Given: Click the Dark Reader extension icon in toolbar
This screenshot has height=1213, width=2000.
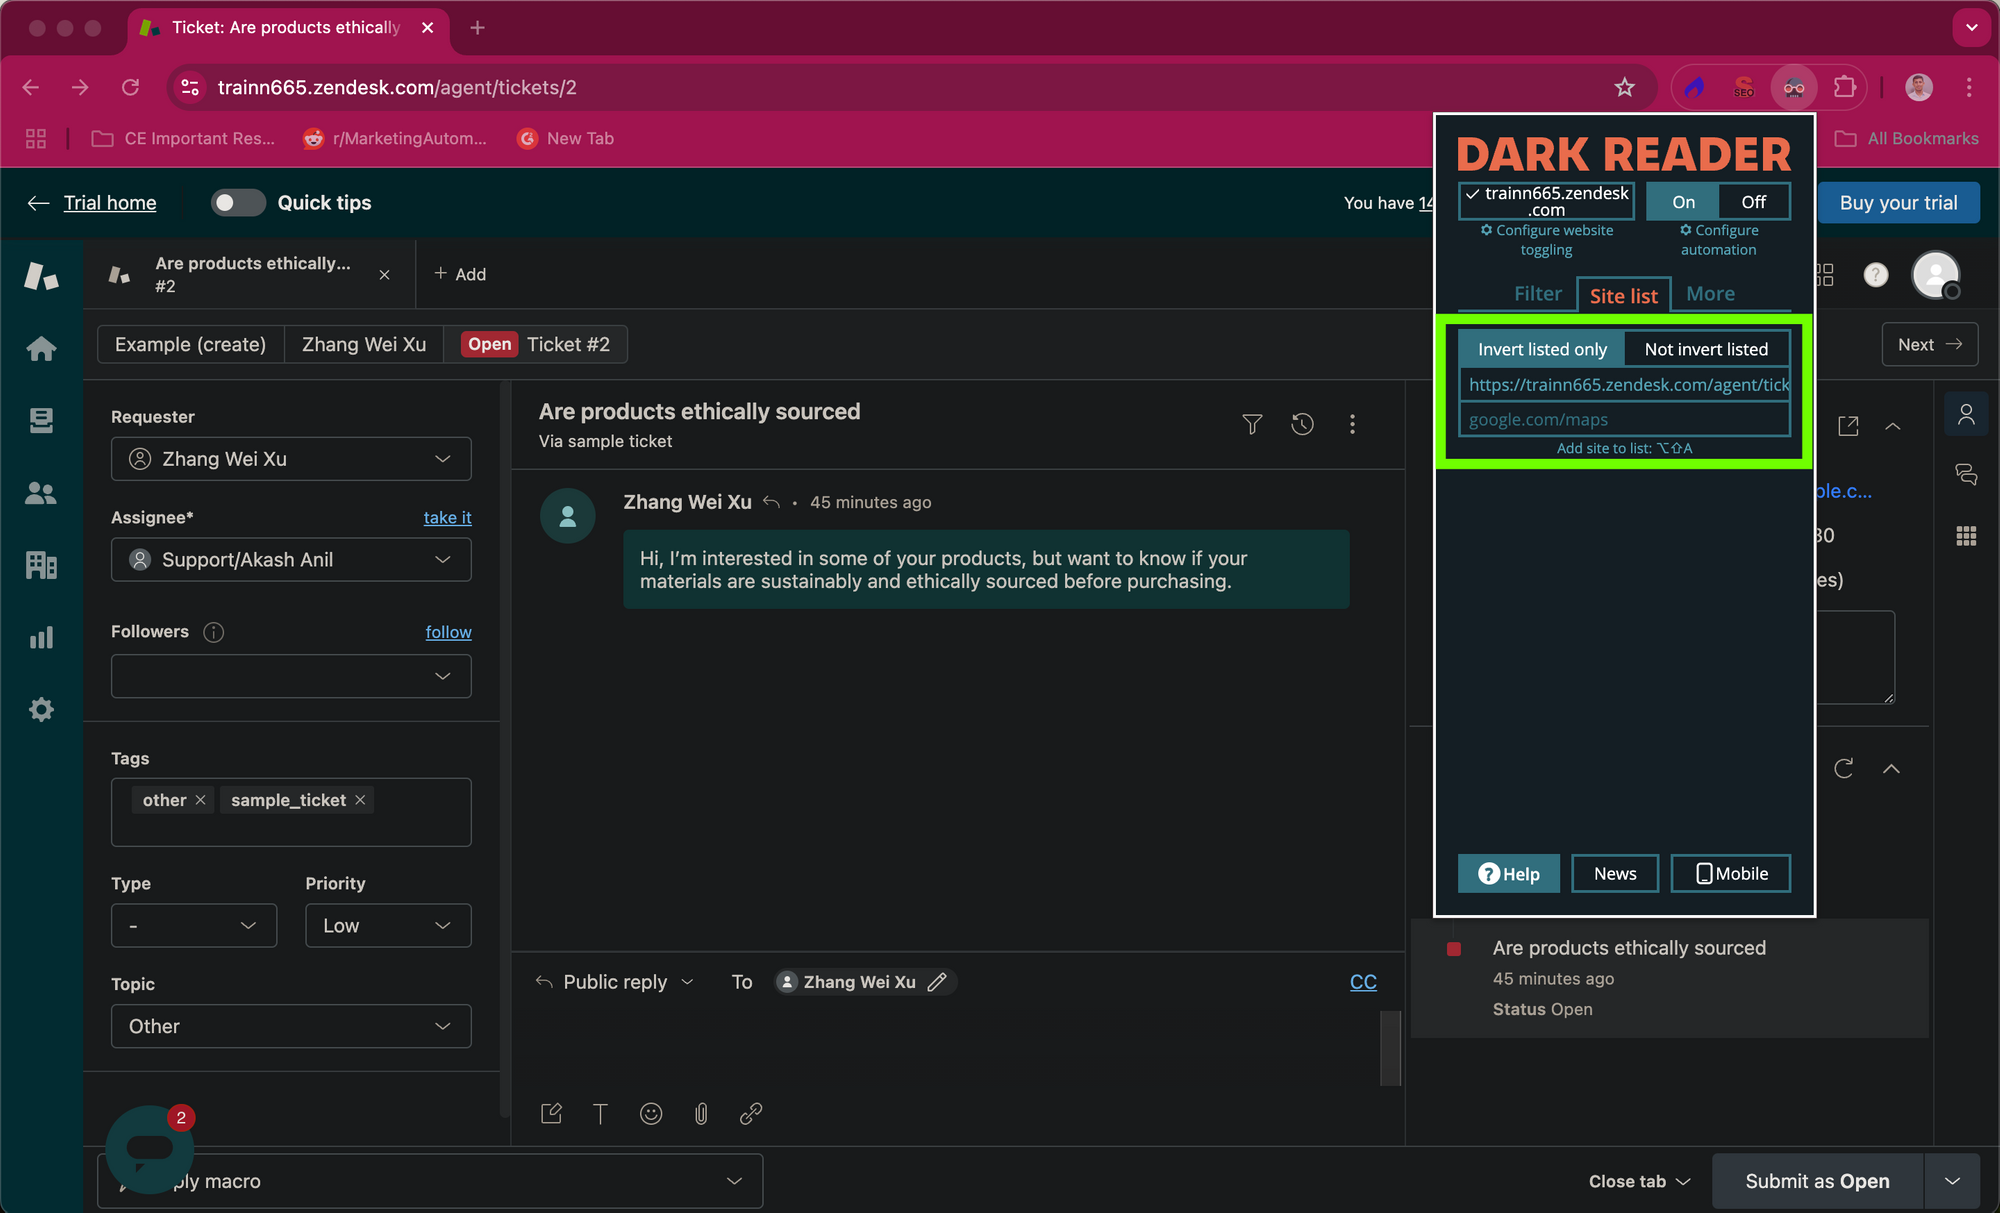Looking at the screenshot, I should (x=1794, y=88).
